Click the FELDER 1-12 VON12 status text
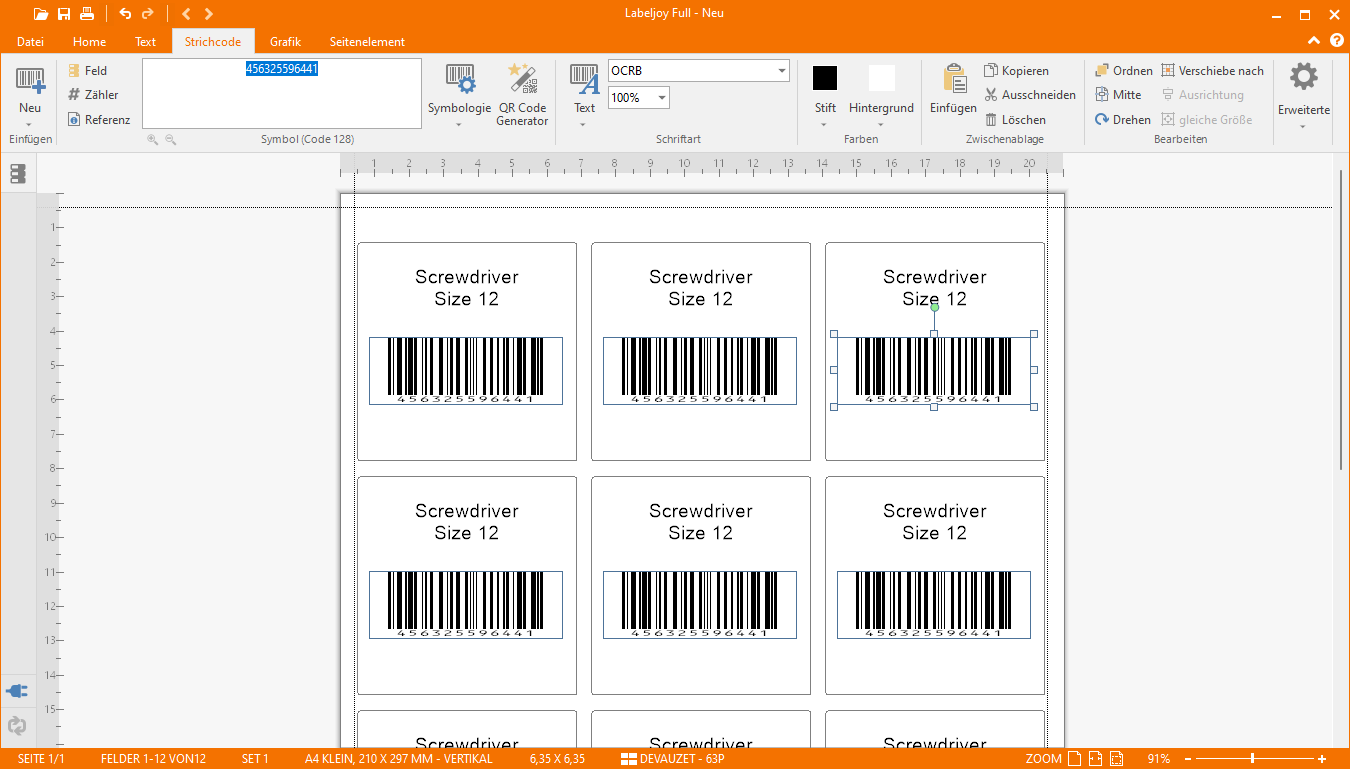Screen dimensions: 1350x769 pyautogui.click(x=153, y=759)
